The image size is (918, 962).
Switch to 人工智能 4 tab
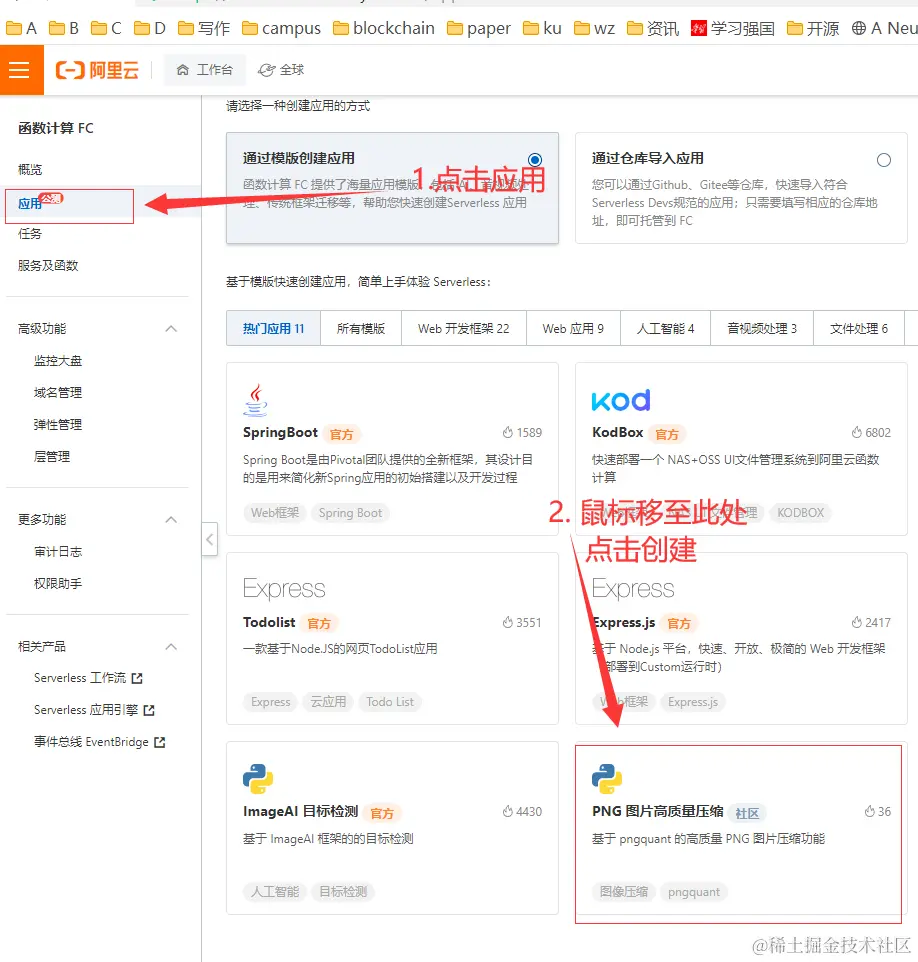665,329
